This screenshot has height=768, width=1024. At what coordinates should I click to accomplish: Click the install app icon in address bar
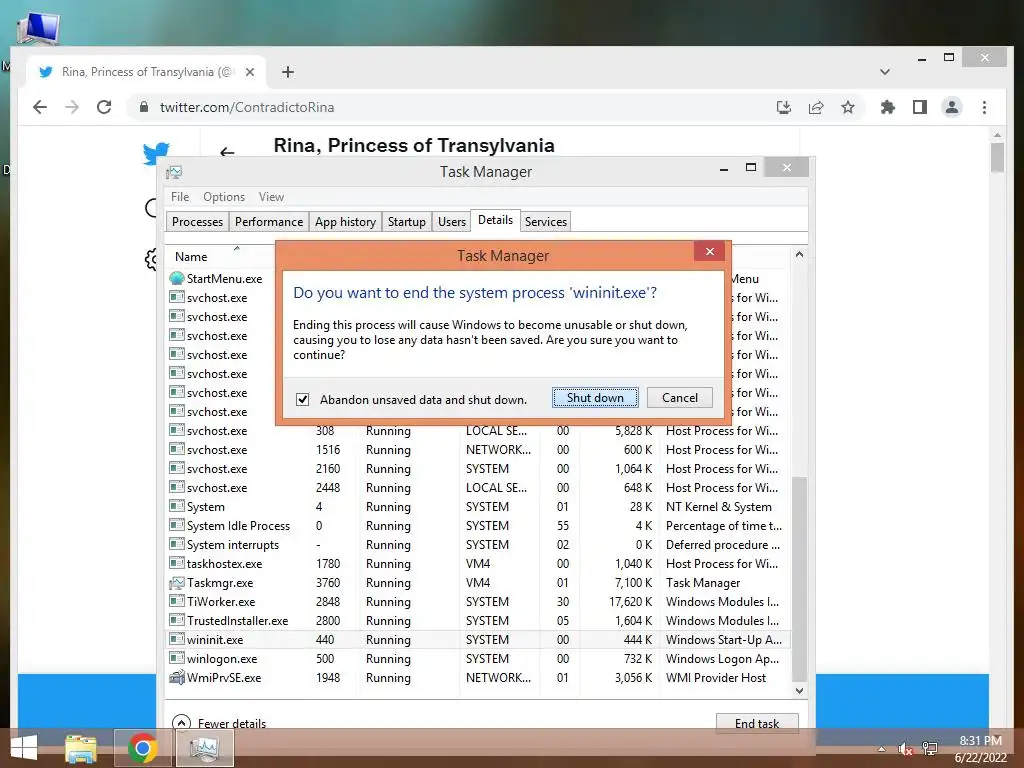point(784,107)
